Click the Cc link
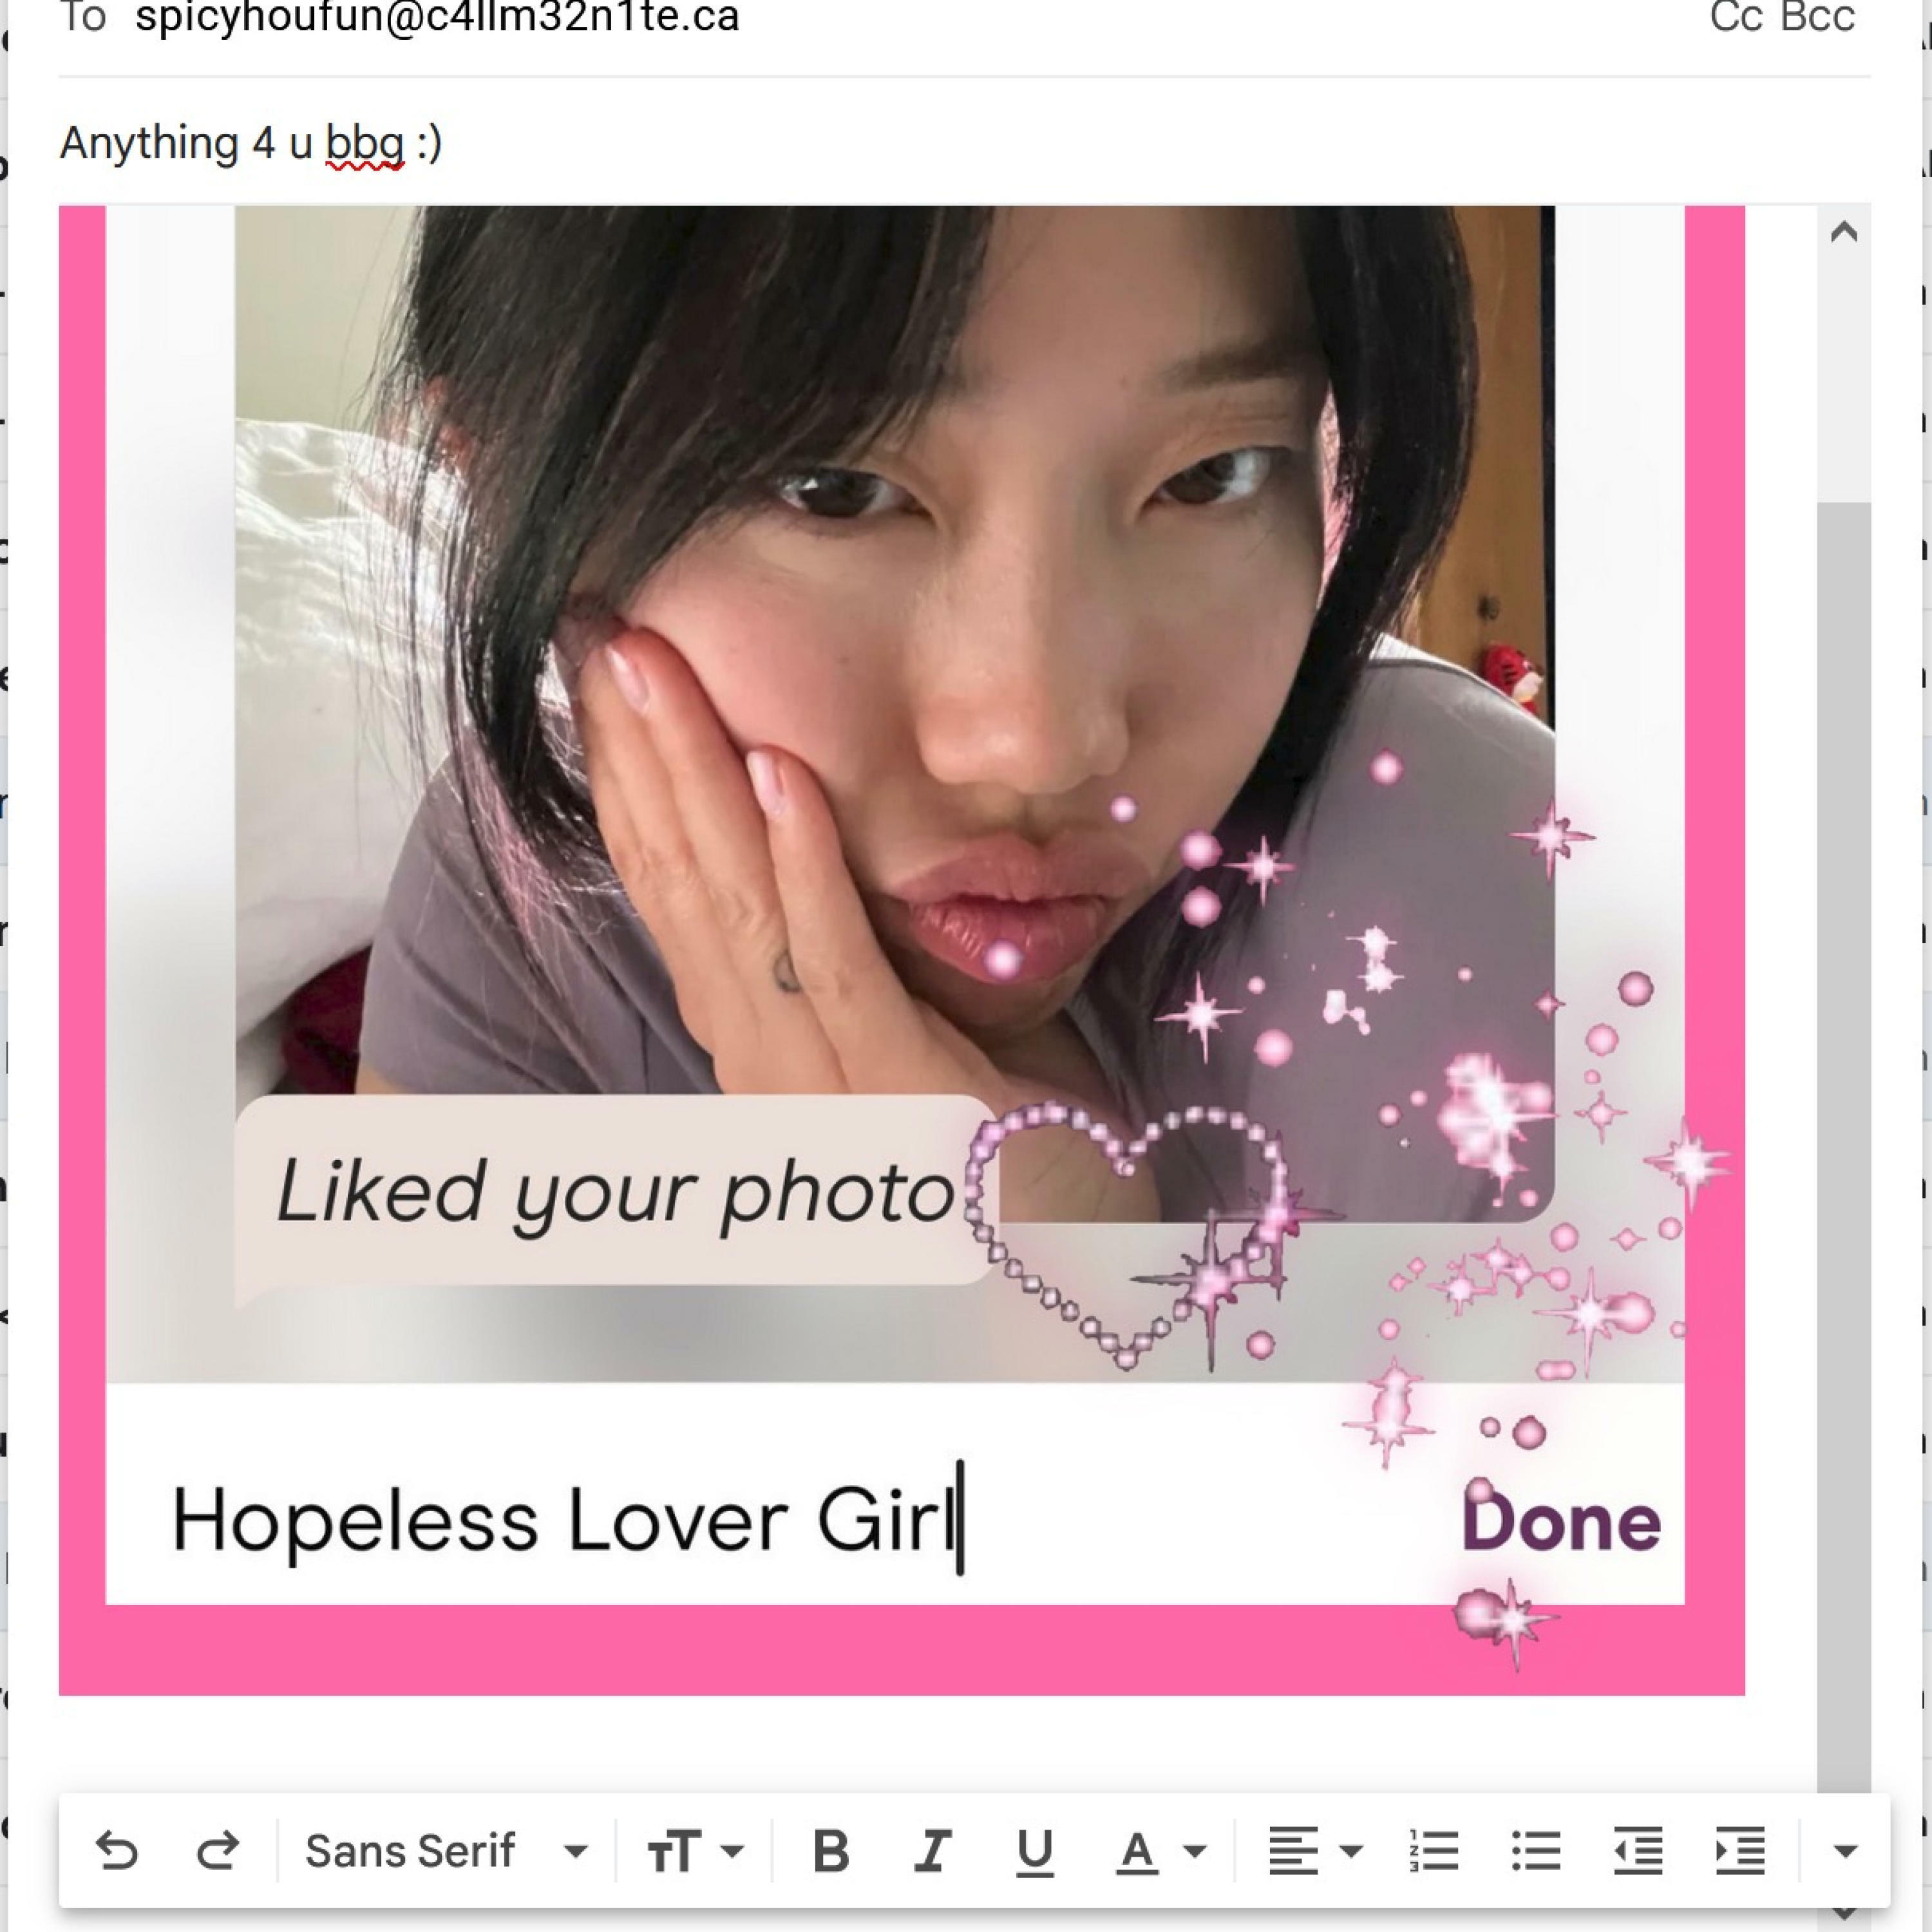Screen dimensions: 1932x1932 pyautogui.click(x=1736, y=16)
